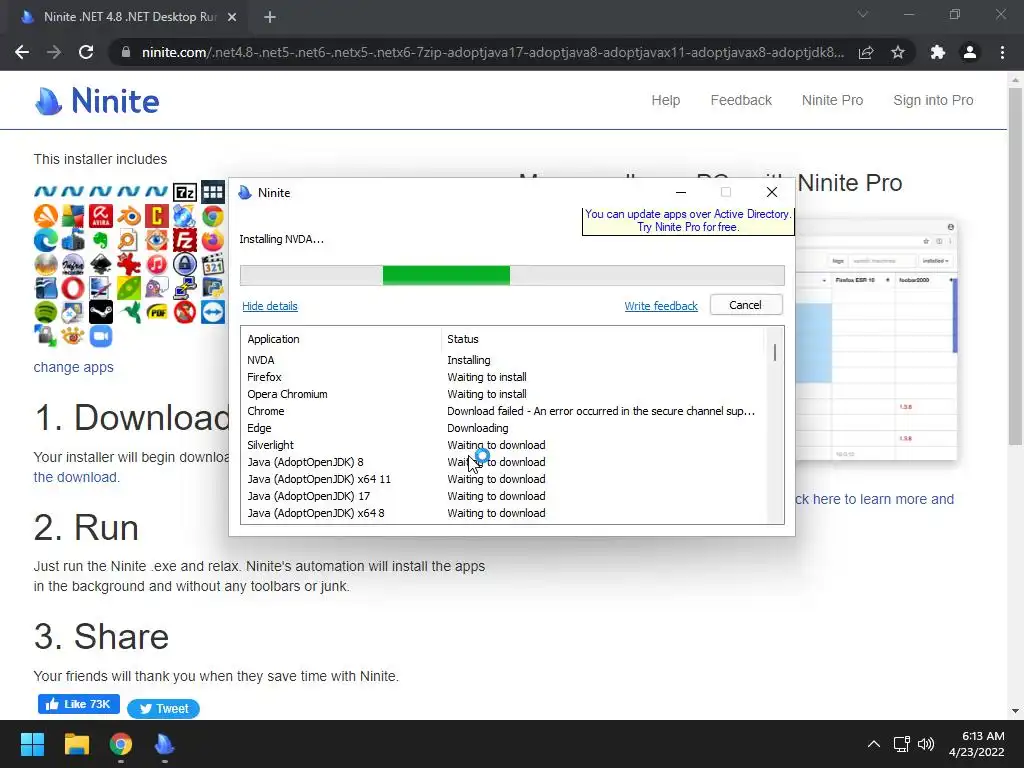Screen dimensions: 1024x768
Task: Open the Chrome profile icon
Action: pos(970,52)
